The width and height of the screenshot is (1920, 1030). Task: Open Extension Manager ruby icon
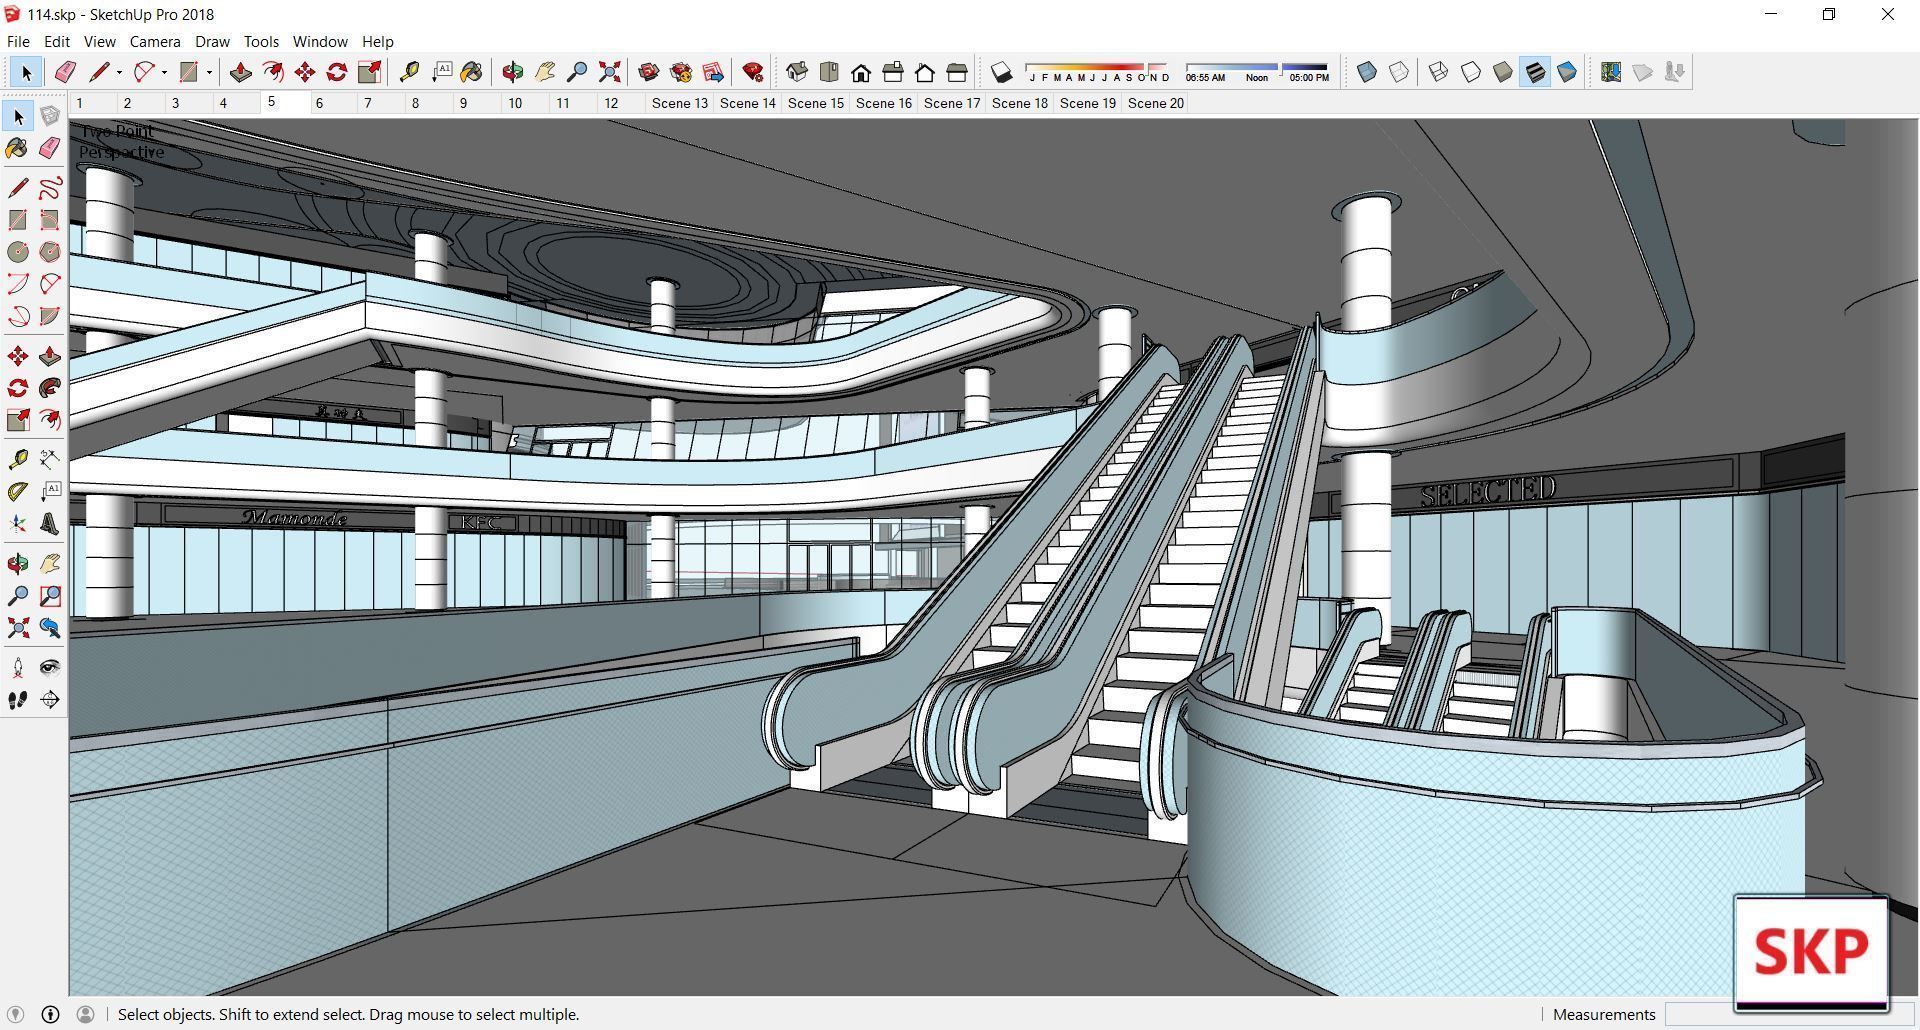(753, 72)
